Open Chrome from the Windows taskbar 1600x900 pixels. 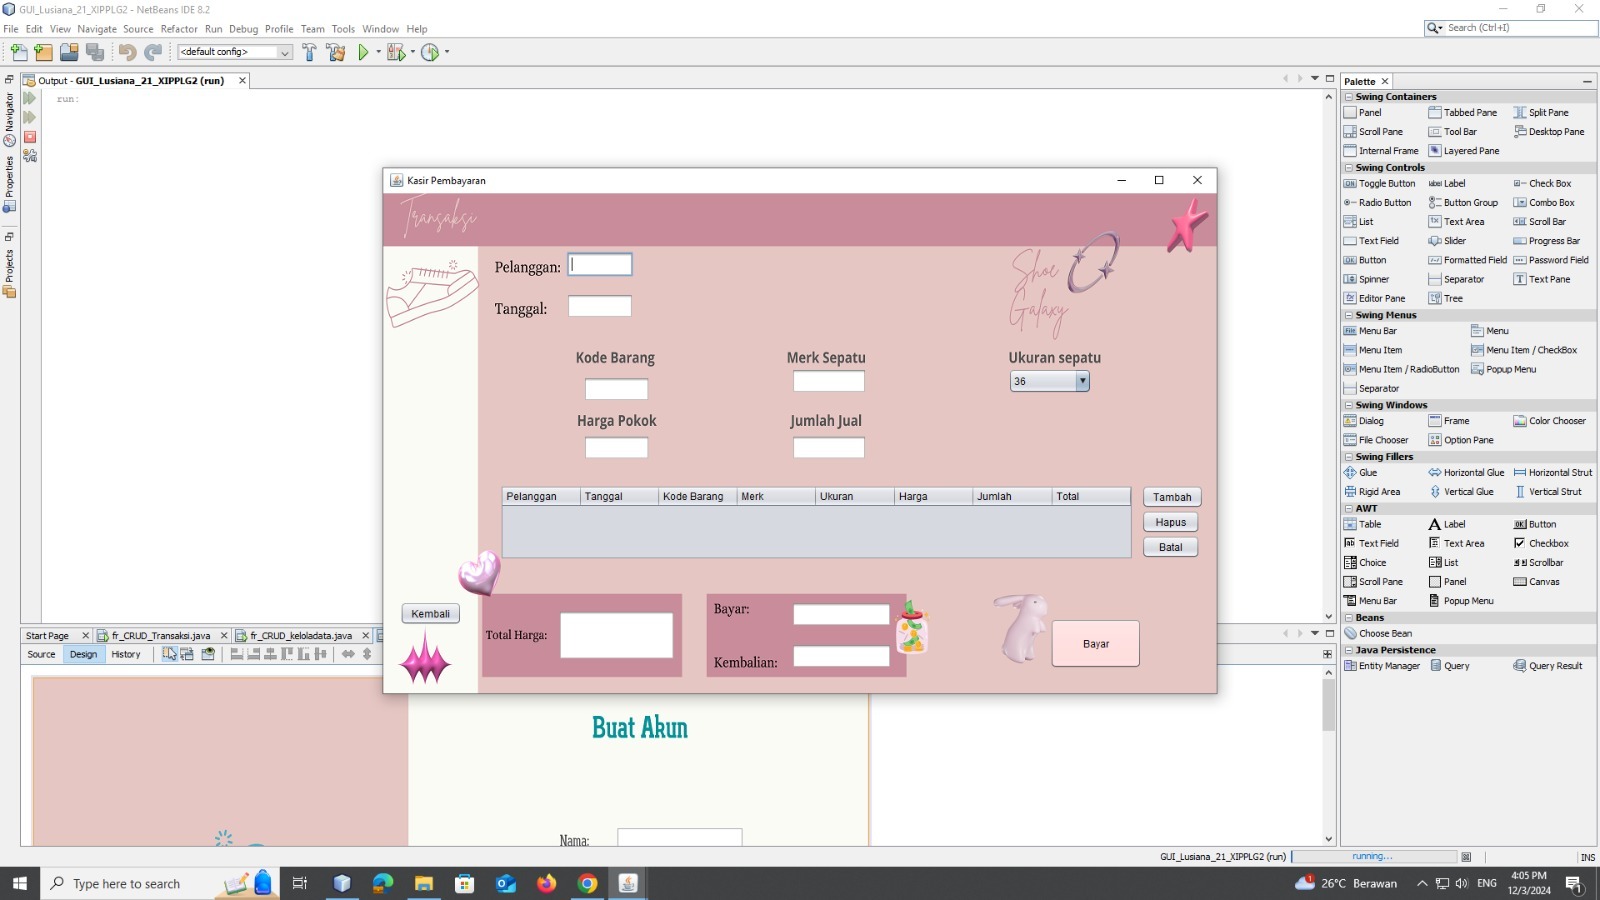point(587,883)
